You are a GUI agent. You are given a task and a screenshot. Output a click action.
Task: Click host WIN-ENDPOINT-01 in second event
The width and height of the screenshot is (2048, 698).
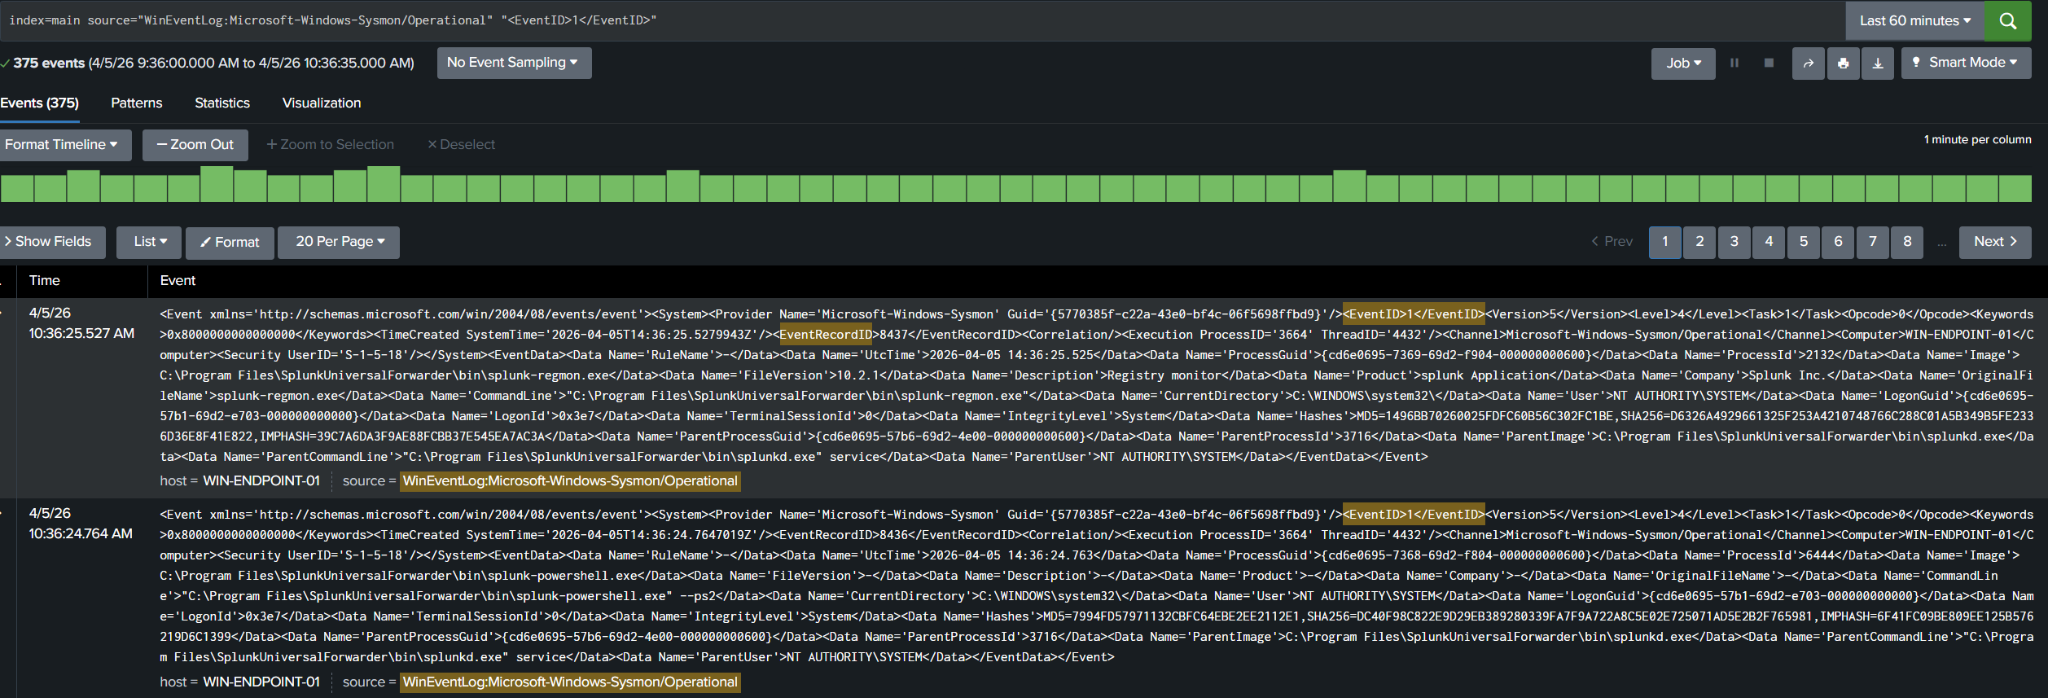click(261, 682)
